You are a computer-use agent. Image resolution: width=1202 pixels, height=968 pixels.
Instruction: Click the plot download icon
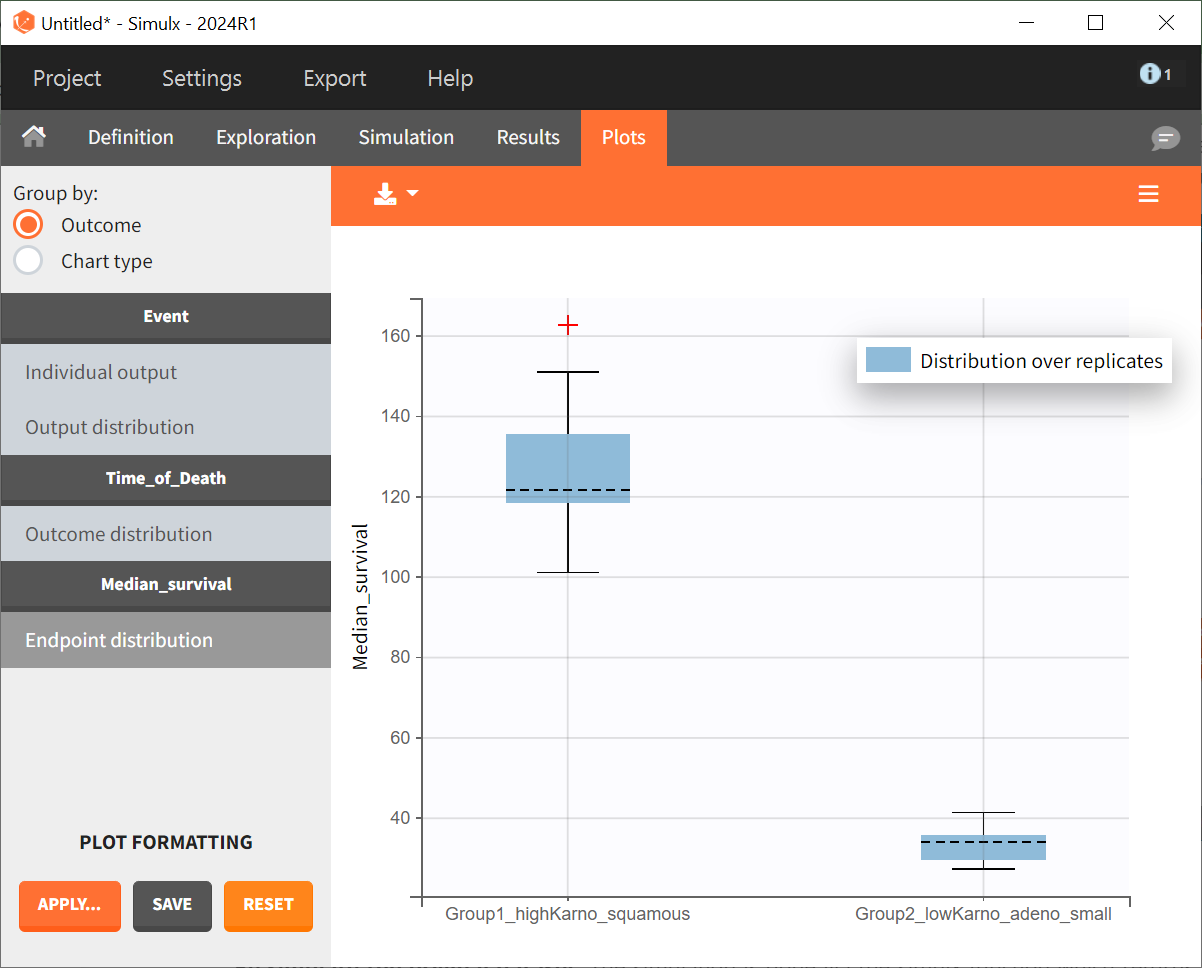pyautogui.click(x=385, y=194)
